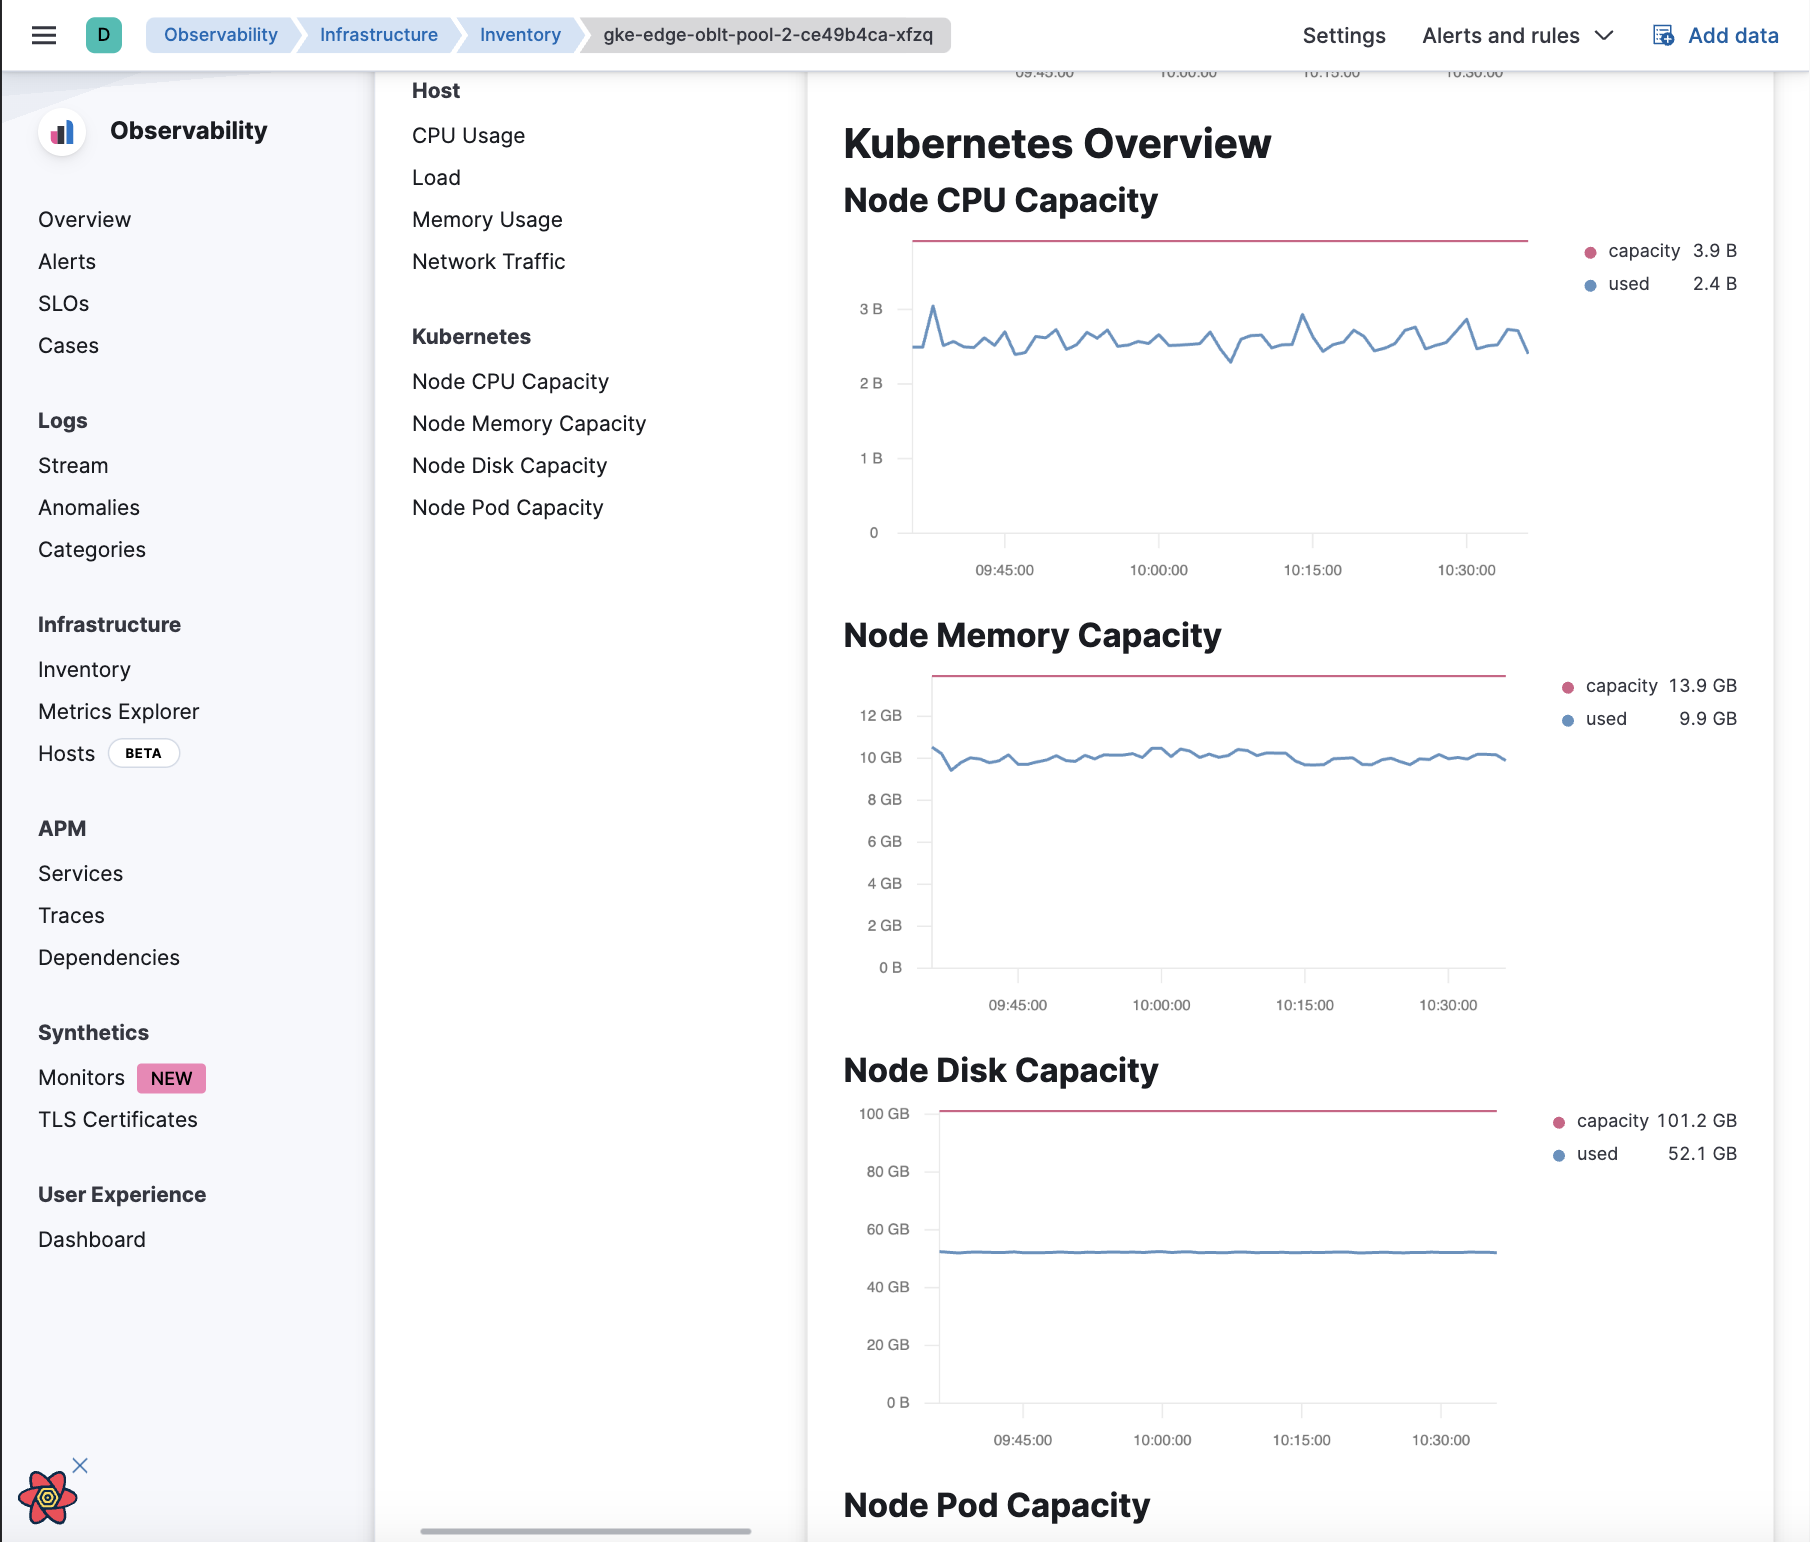Open User Experience Dashboard

point(92,1239)
